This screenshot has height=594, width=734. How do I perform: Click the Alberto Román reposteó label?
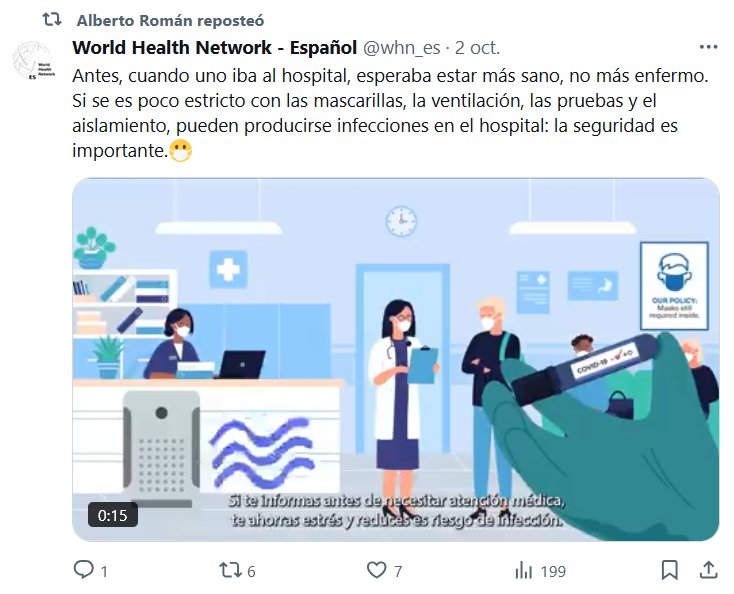[x=170, y=21]
